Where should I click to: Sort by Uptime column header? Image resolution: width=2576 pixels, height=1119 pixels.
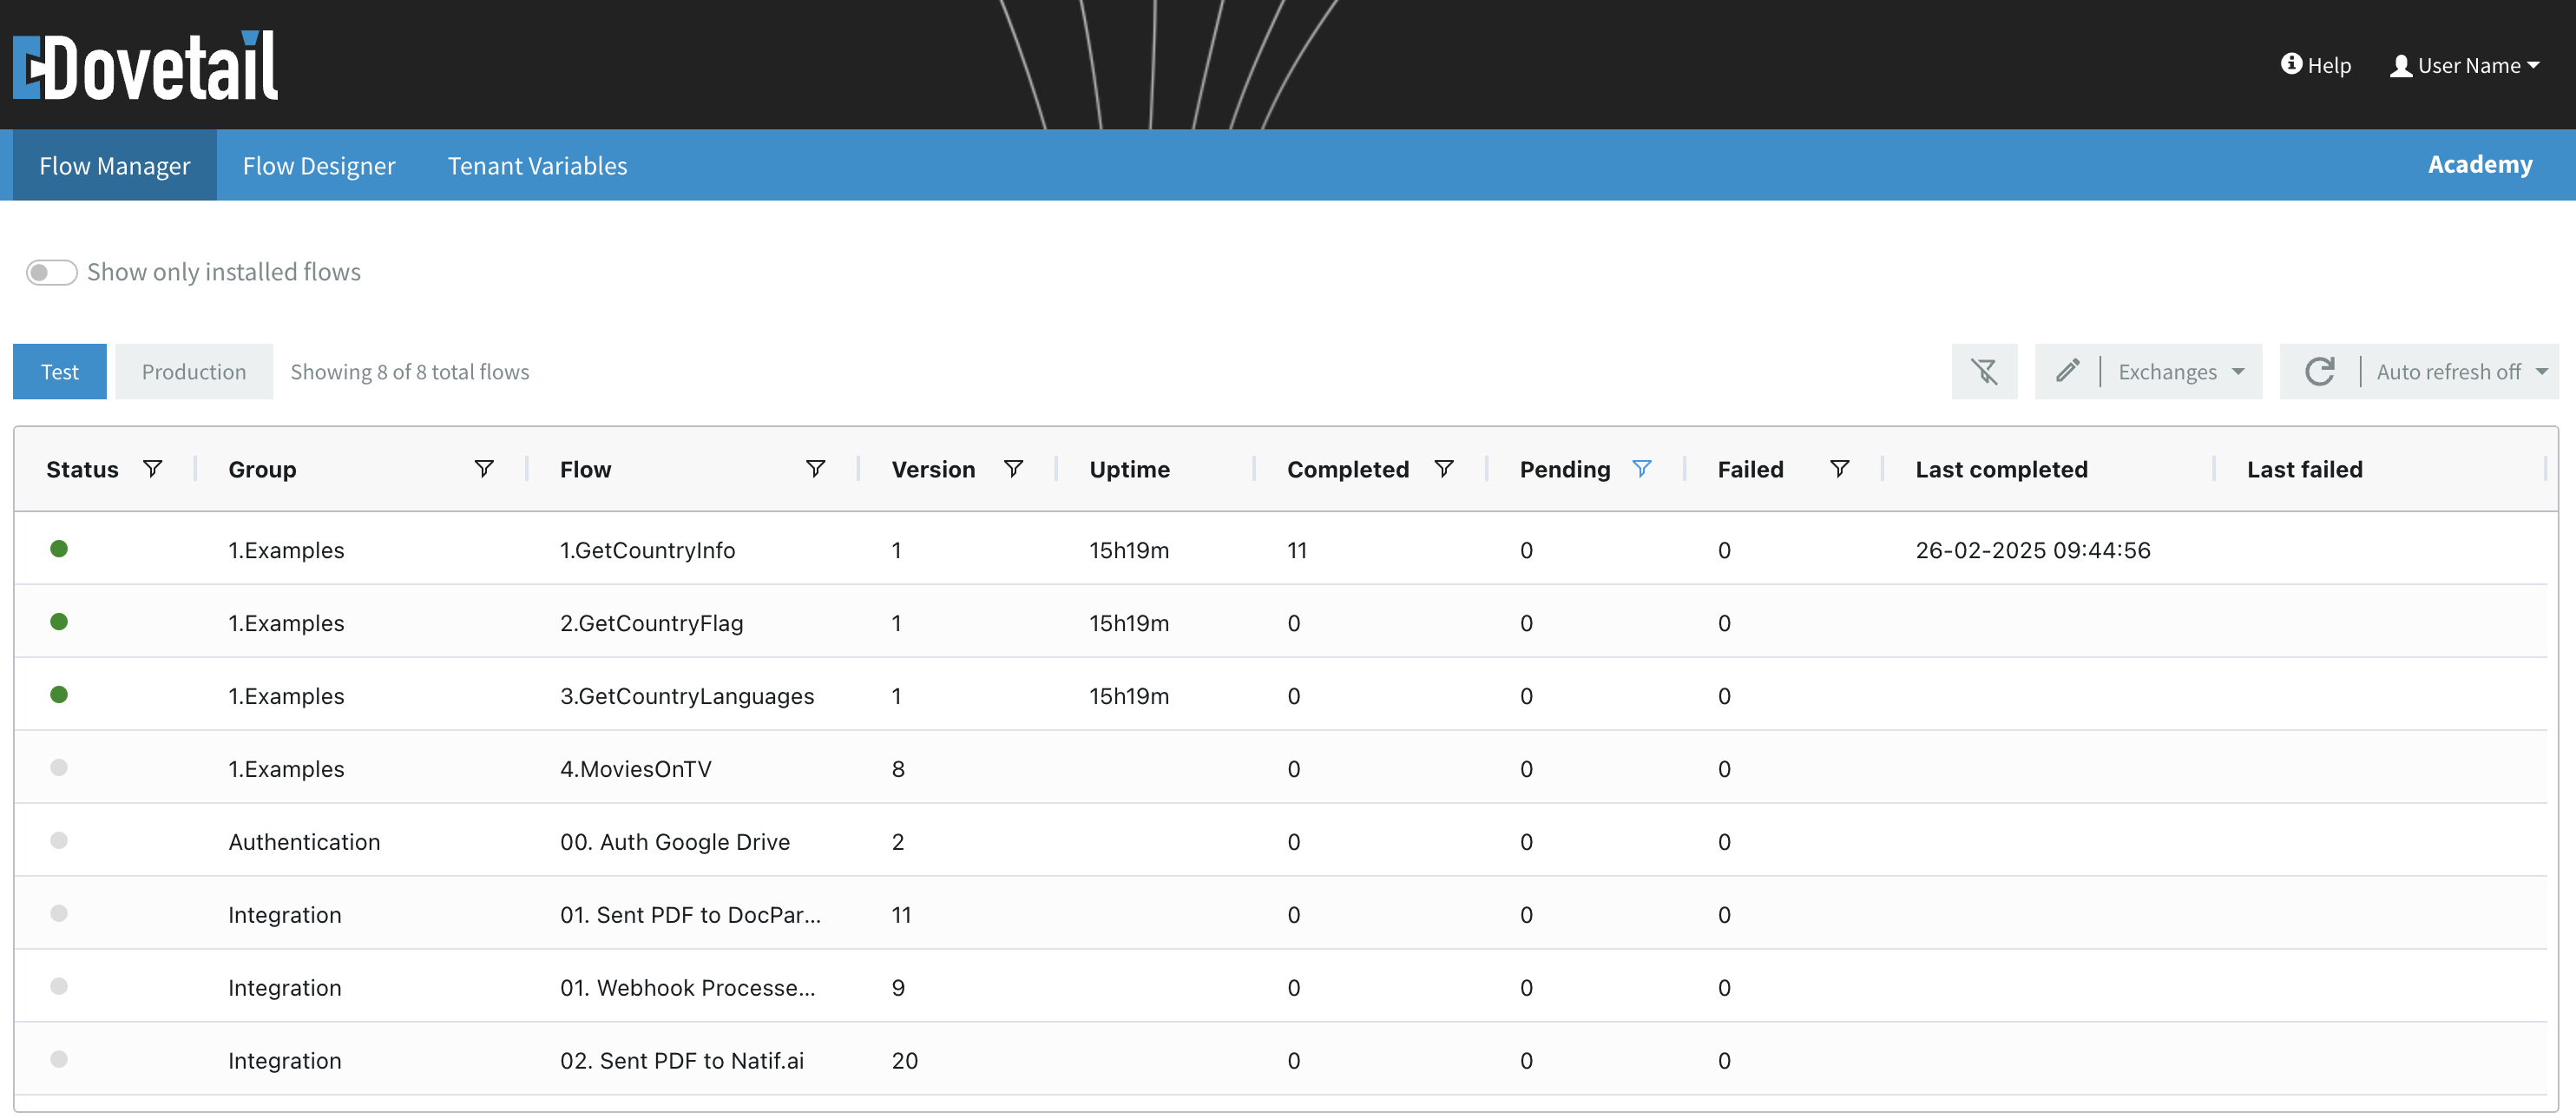(1129, 469)
